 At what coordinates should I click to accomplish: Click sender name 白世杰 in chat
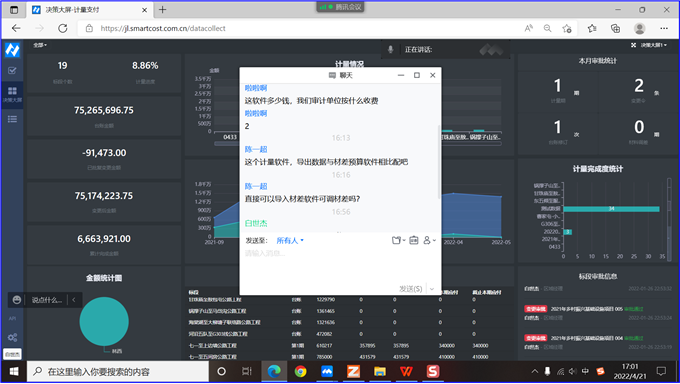pos(256,223)
